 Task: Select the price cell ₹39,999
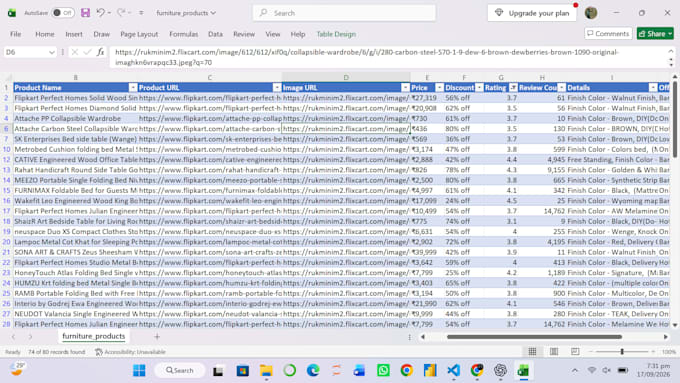[x=427, y=252]
